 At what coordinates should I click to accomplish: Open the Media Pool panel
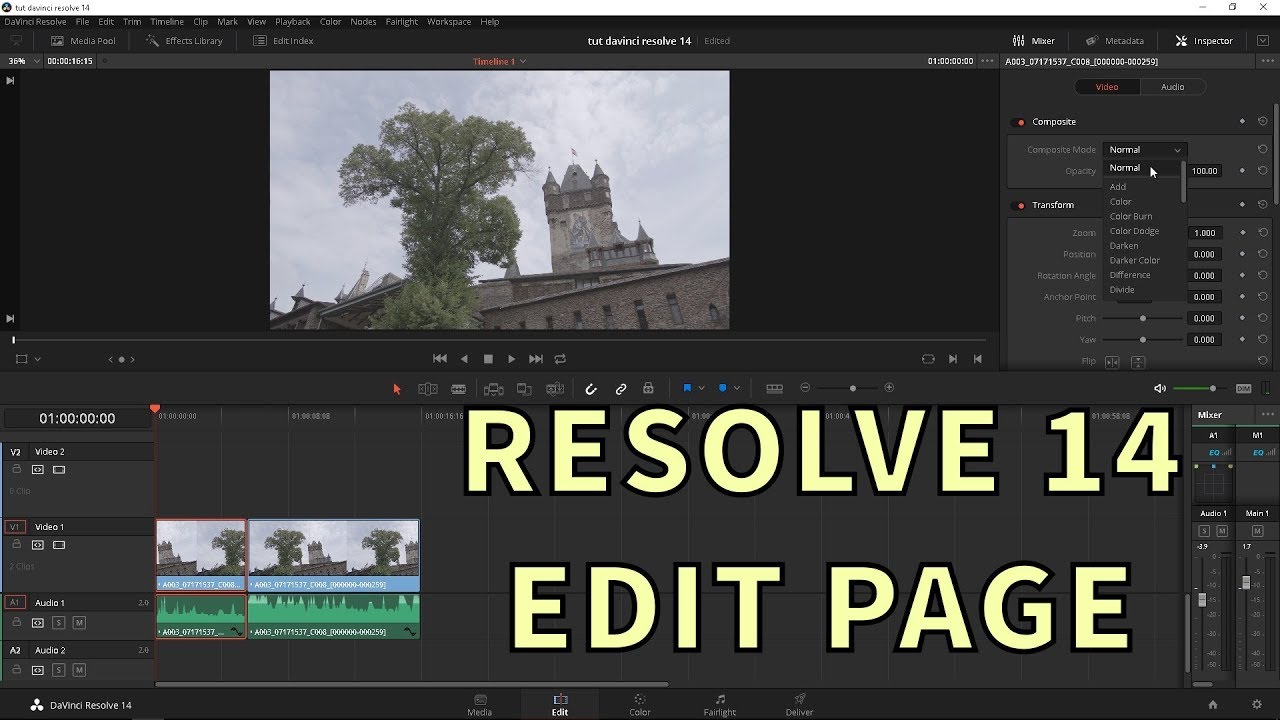point(83,41)
